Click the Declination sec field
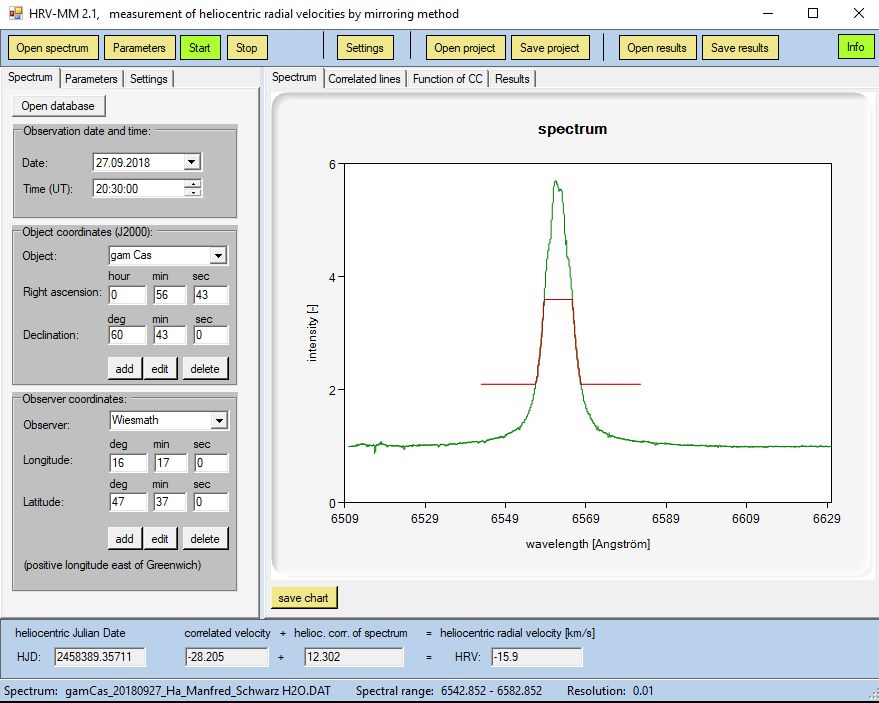This screenshot has height=703, width=879. point(211,335)
